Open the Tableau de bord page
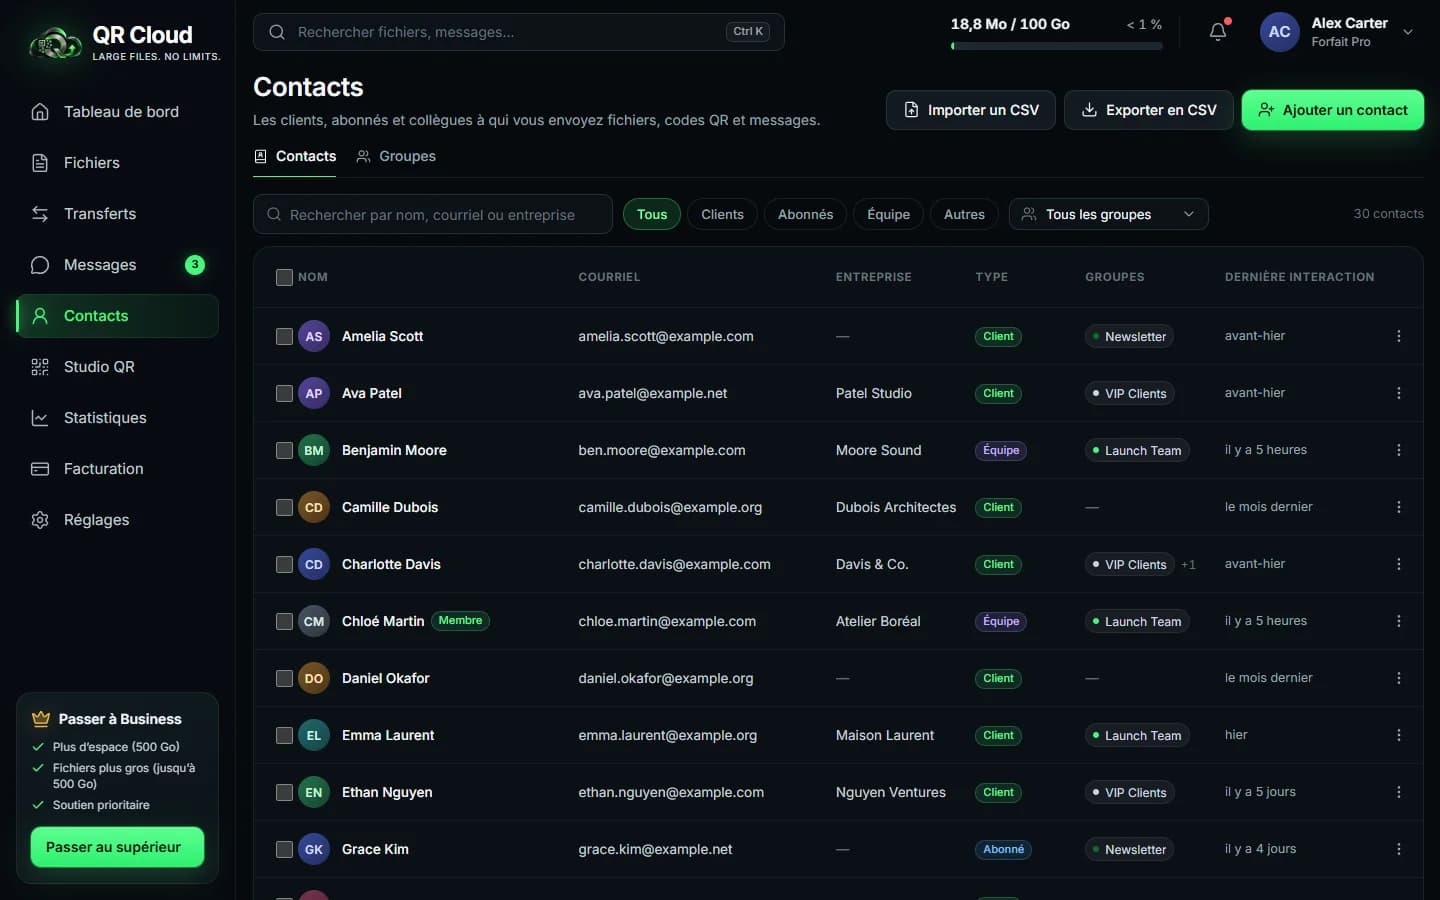The width and height of the screenshot is (1440, 900). pyautogui.click(x=118, y=112)
